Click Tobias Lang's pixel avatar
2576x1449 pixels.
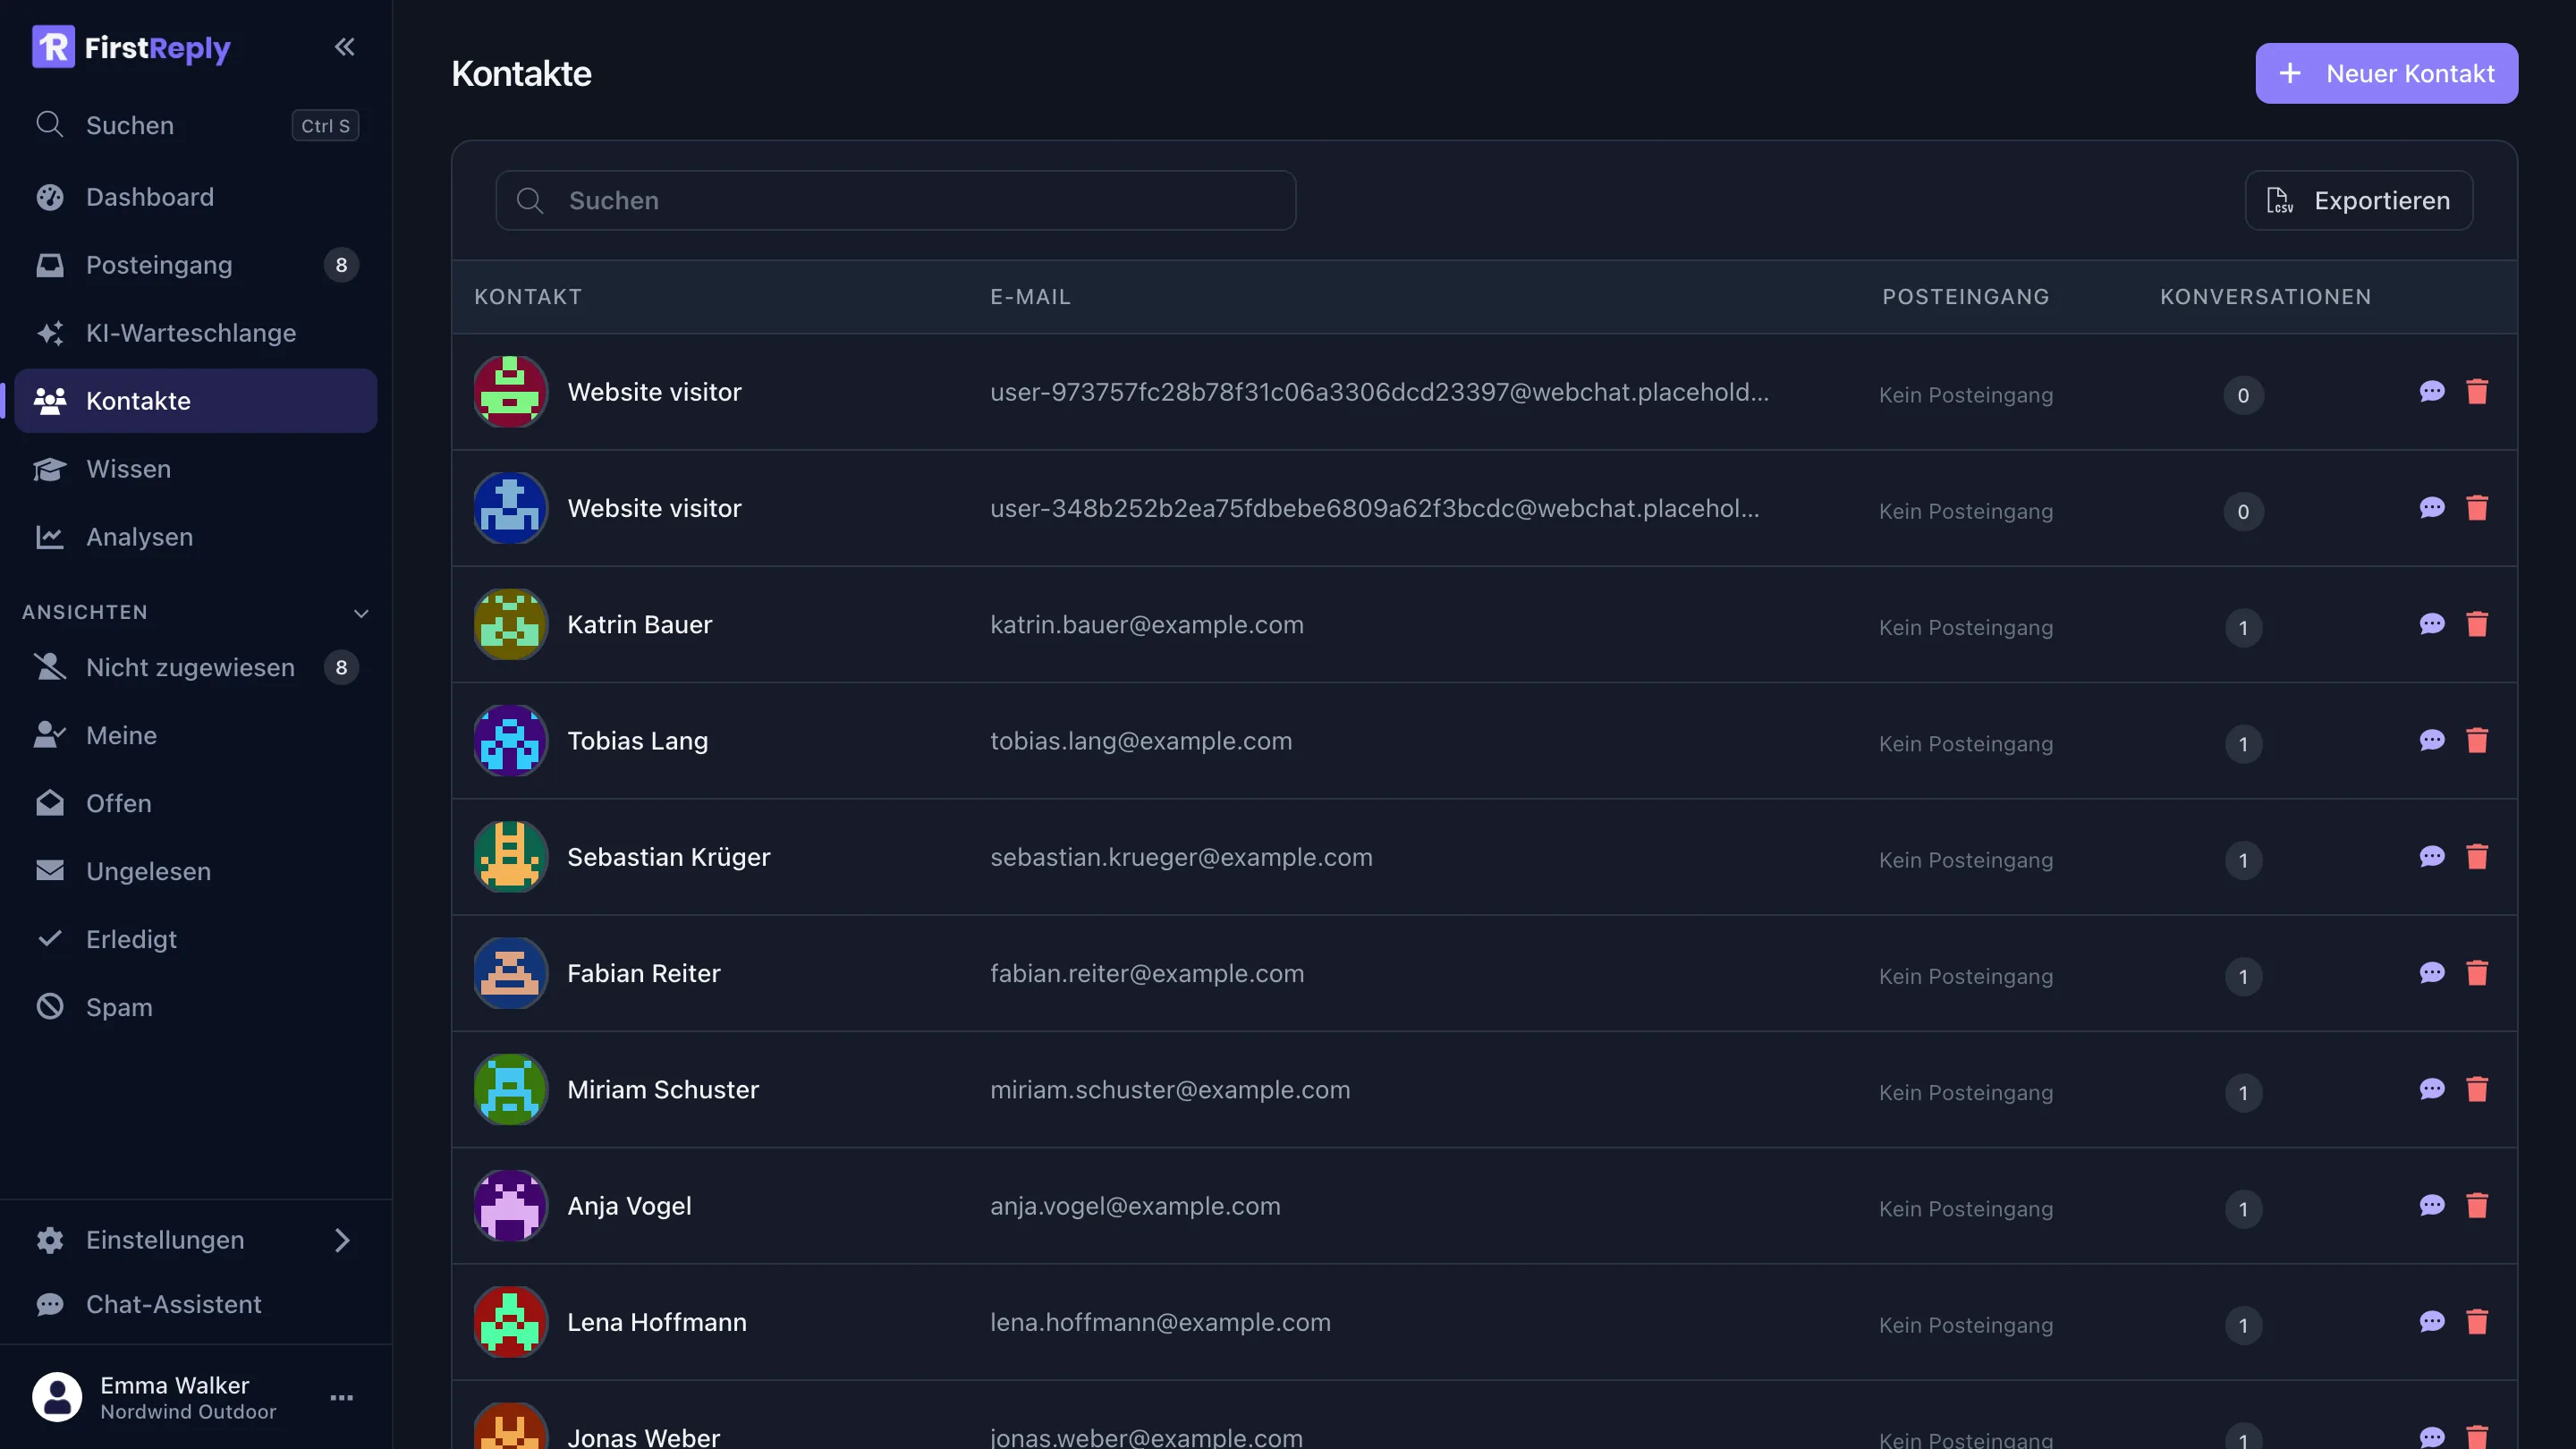pos(510,741)
